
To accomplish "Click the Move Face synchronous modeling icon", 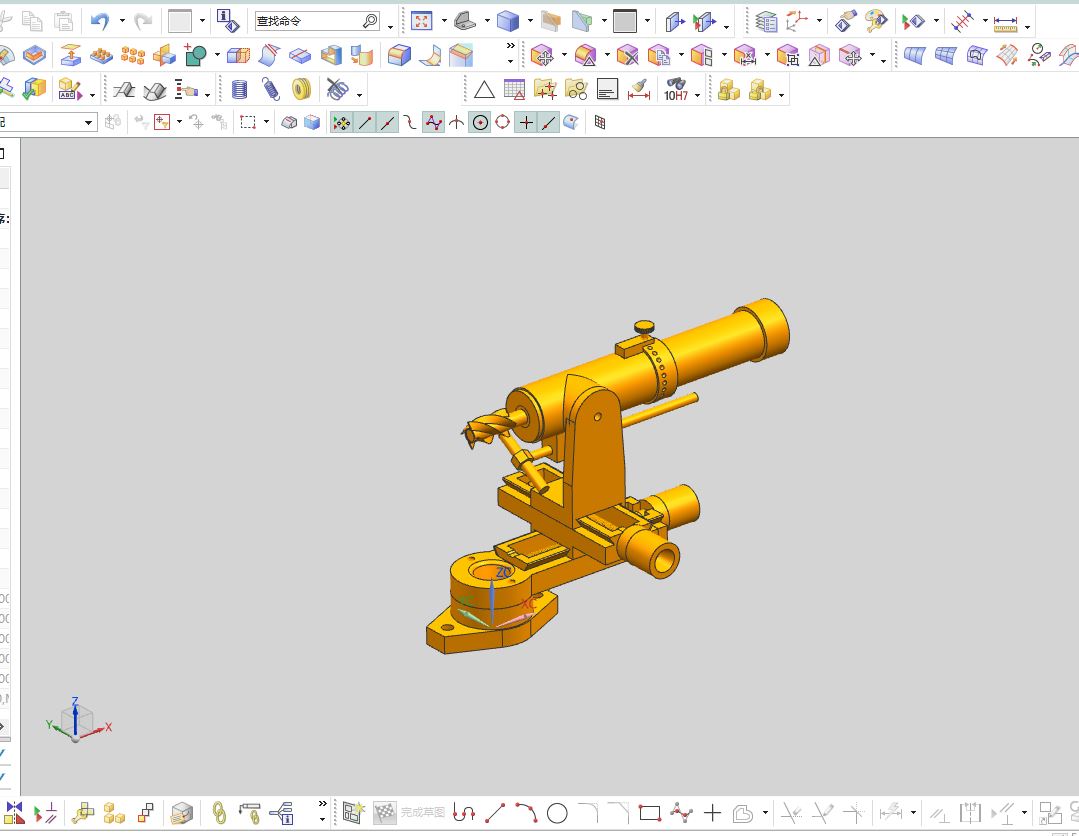I will coord(542,55).
